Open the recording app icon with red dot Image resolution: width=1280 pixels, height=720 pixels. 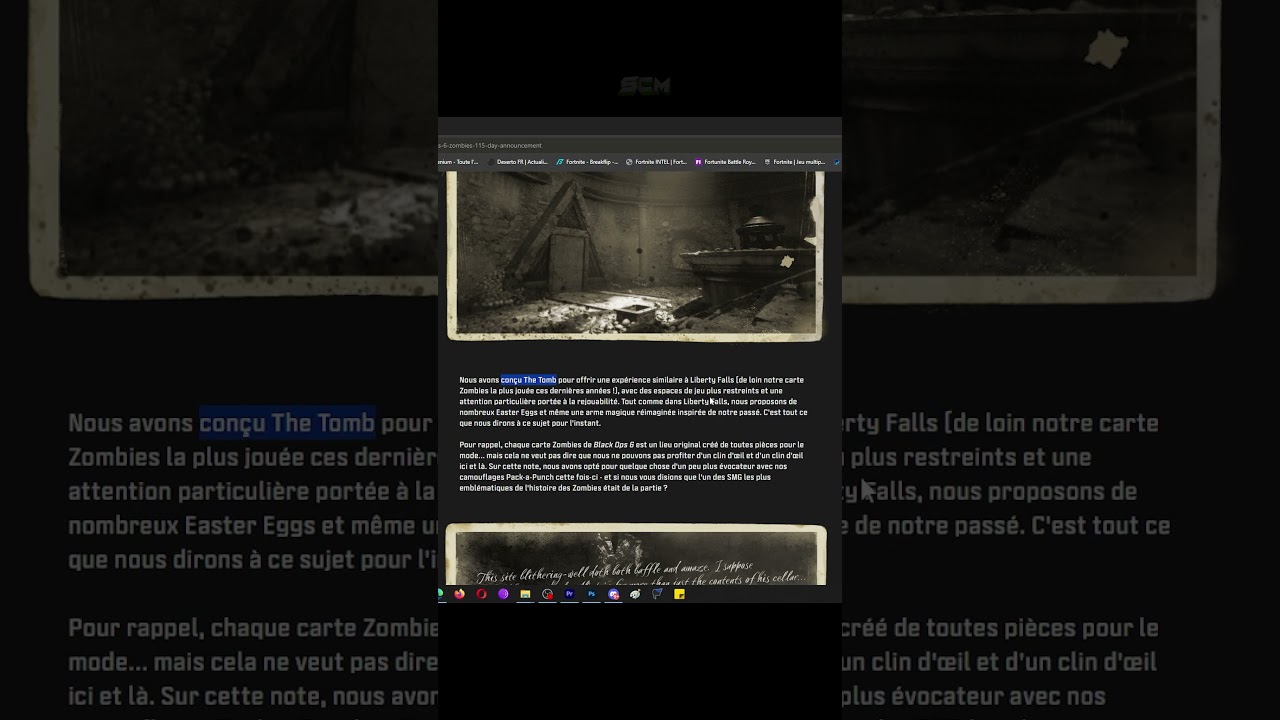[547, 594]
